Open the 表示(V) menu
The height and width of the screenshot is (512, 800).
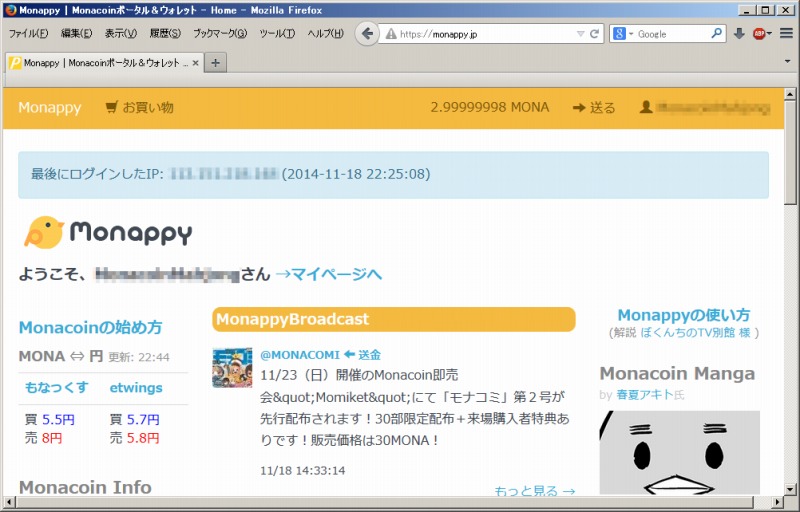[121, 34]
